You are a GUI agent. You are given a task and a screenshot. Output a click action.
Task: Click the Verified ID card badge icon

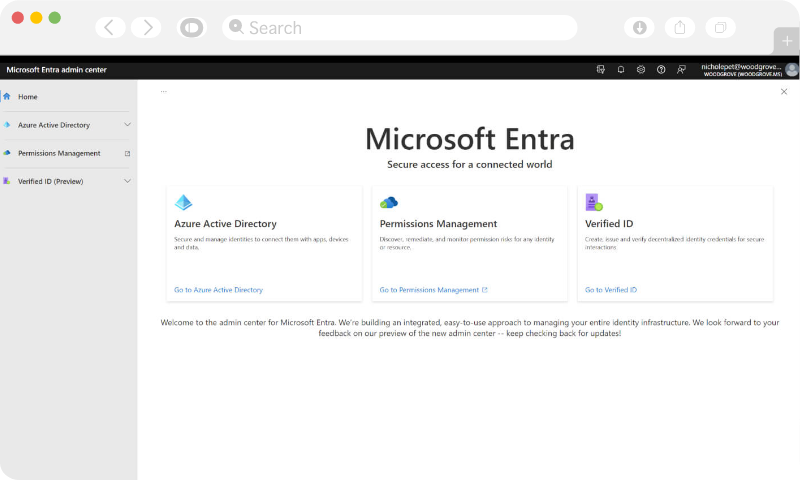(594, 203)
